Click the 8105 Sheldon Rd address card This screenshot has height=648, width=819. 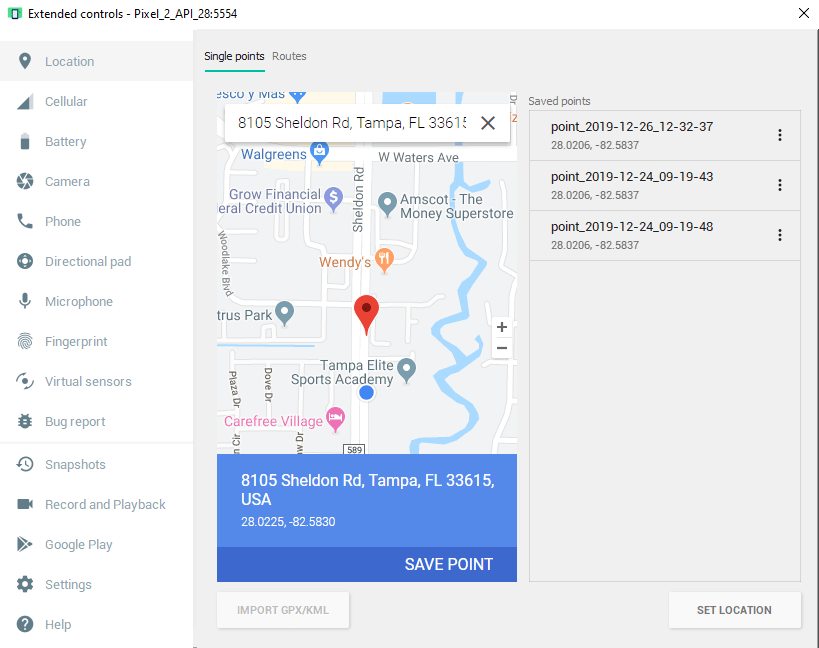(367, 500)
